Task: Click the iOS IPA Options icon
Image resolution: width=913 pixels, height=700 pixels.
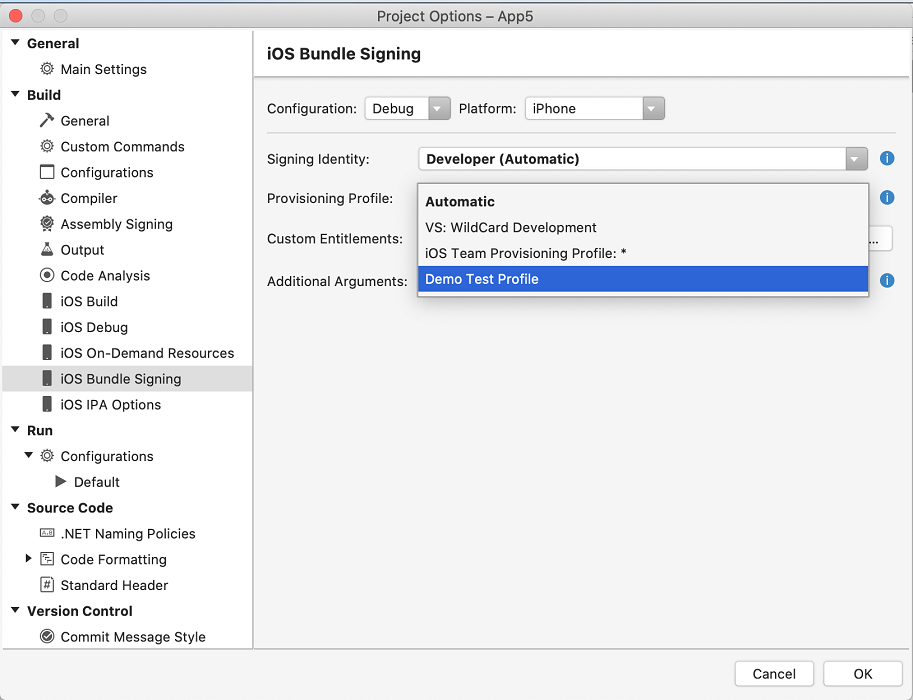Action: [x=45, y=404]
